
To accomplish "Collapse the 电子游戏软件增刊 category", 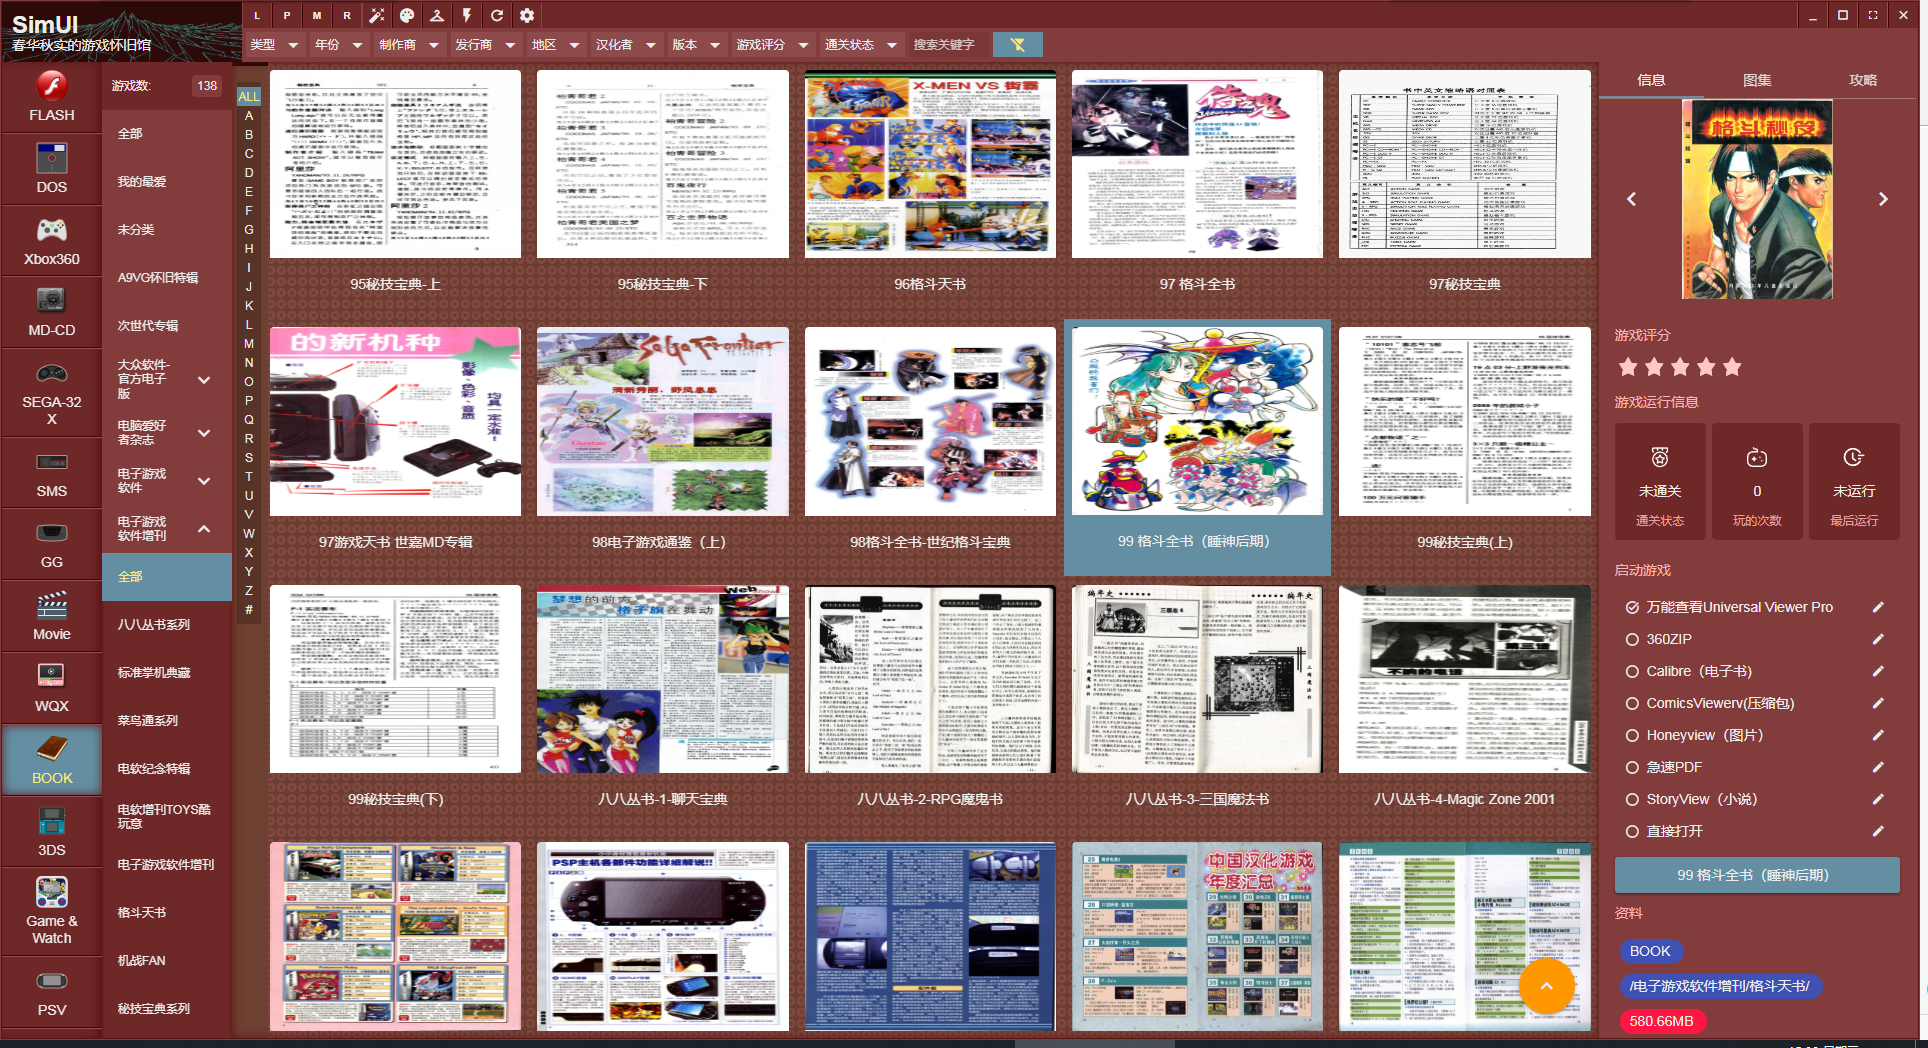I will click(204, 528).
